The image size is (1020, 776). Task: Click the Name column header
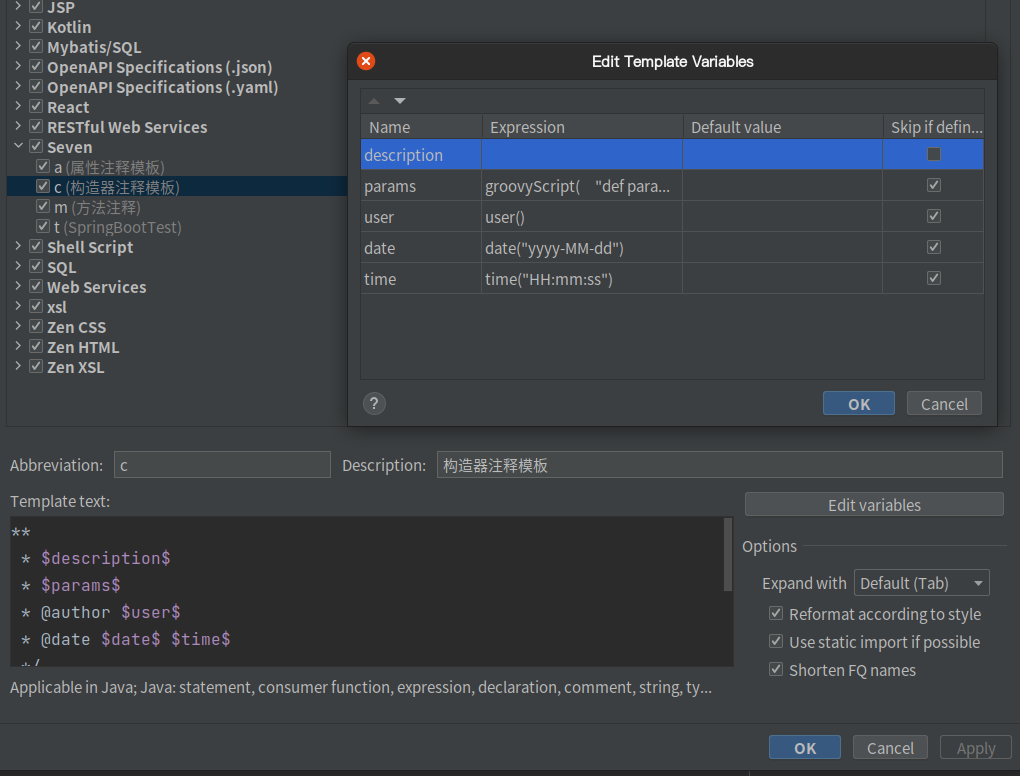[422, 127]
